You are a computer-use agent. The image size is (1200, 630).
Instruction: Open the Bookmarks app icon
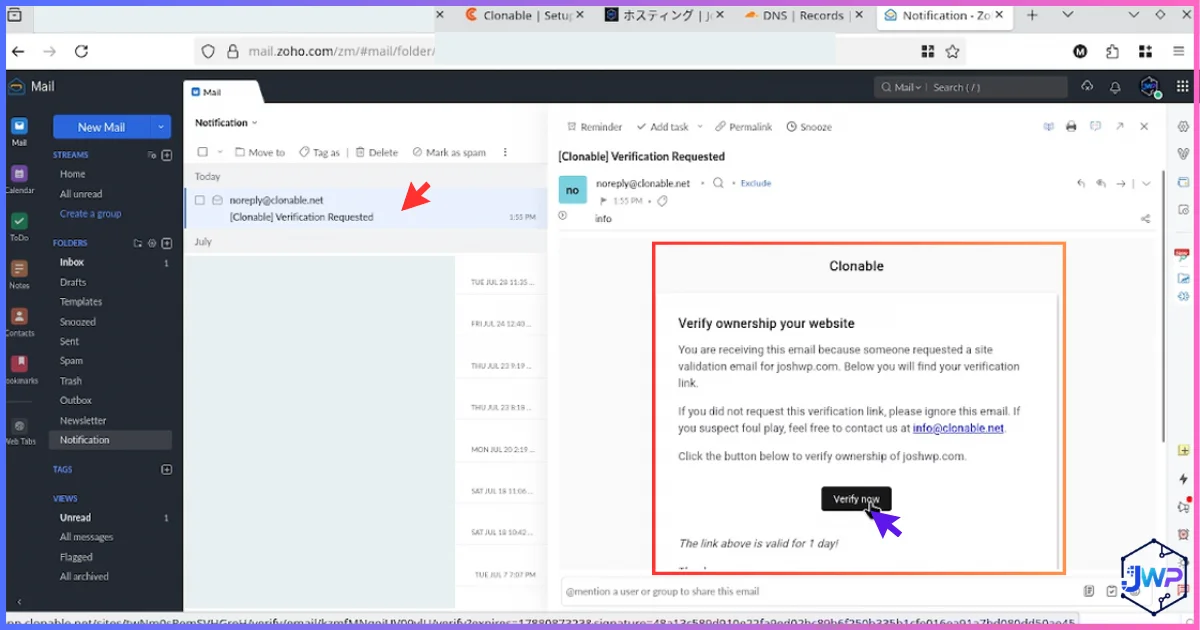(19, 363)
